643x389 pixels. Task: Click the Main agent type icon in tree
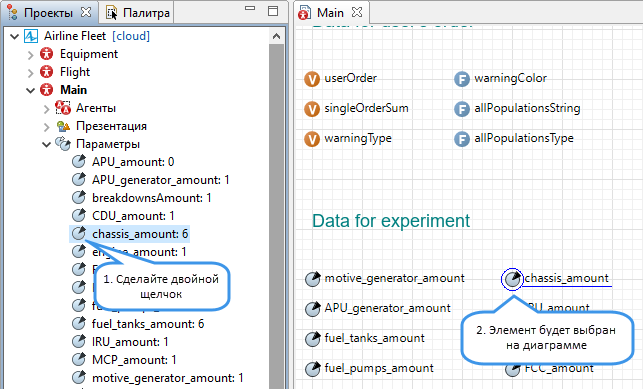tap(46, 90)
